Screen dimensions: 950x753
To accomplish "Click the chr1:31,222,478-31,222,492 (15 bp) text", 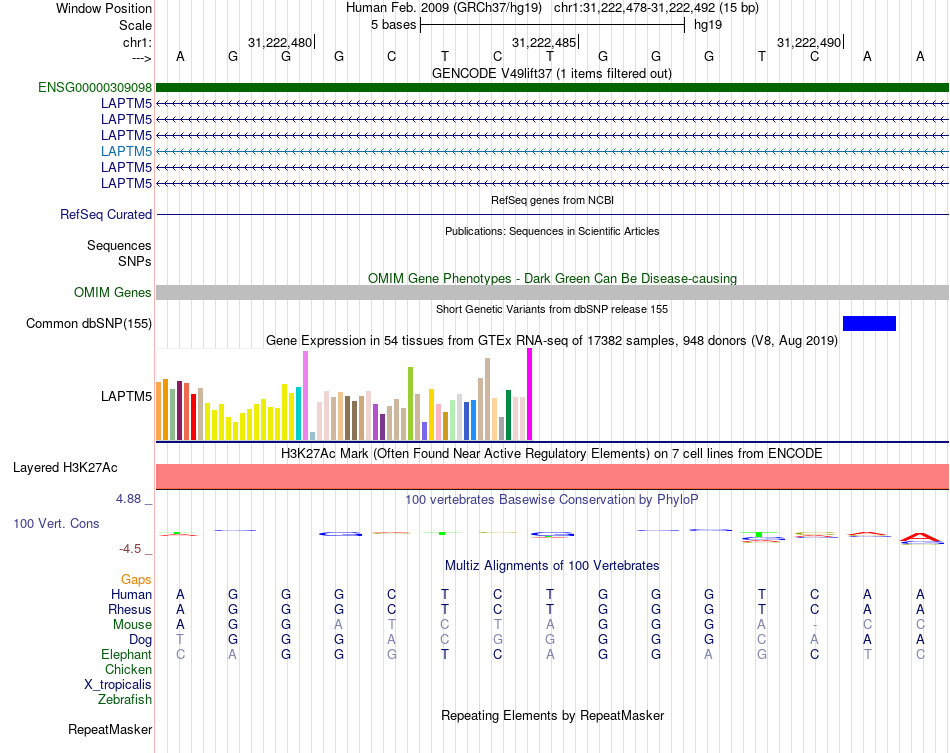I will (656, 8).
